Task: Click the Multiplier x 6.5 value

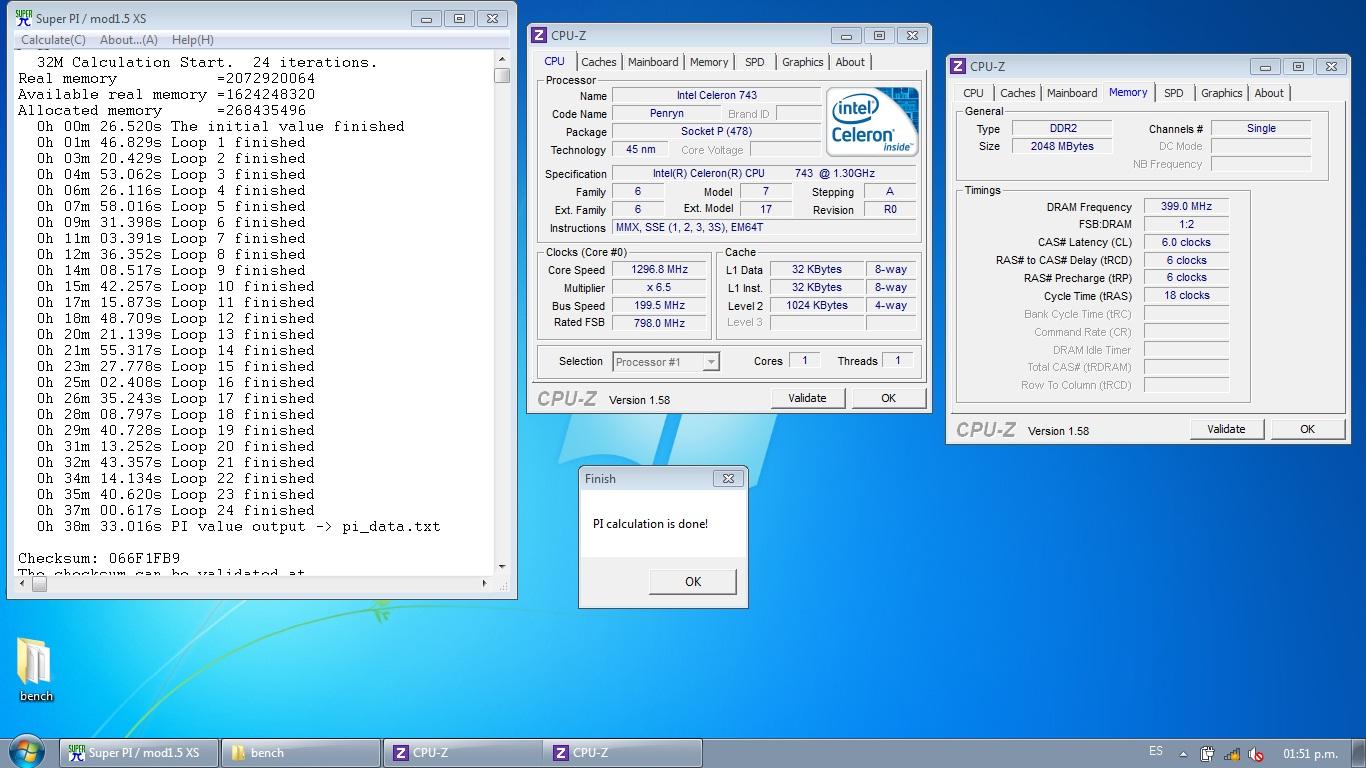Action: (x=659, y=288)
